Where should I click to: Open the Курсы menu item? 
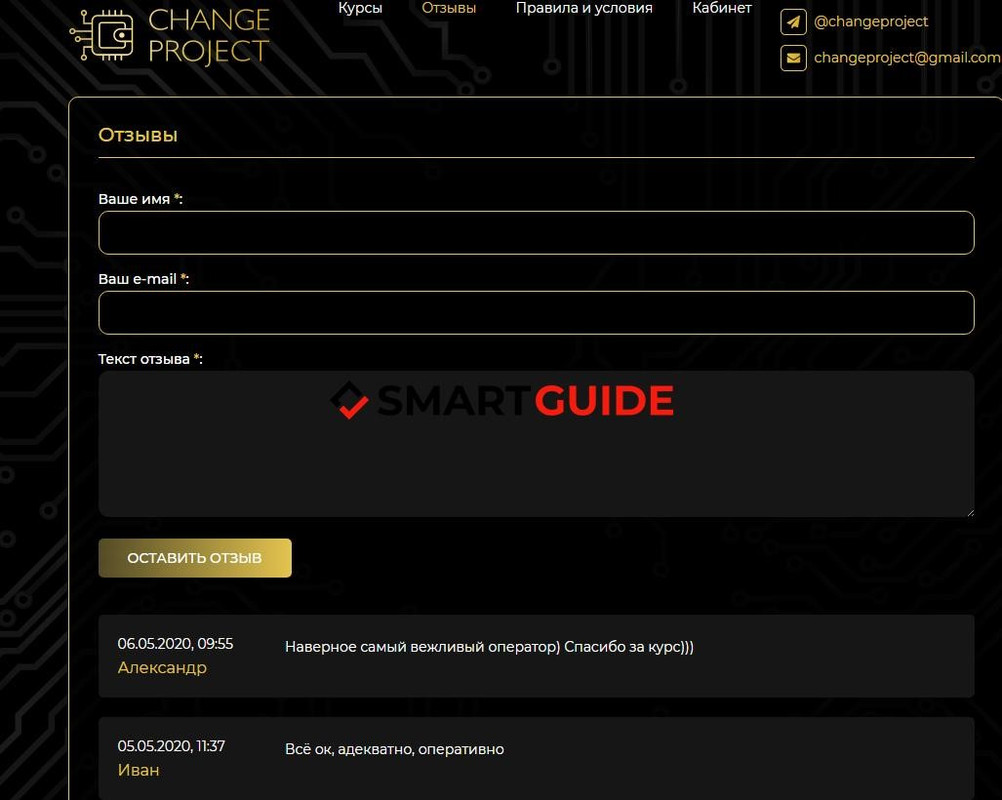[x=360, y=8]
